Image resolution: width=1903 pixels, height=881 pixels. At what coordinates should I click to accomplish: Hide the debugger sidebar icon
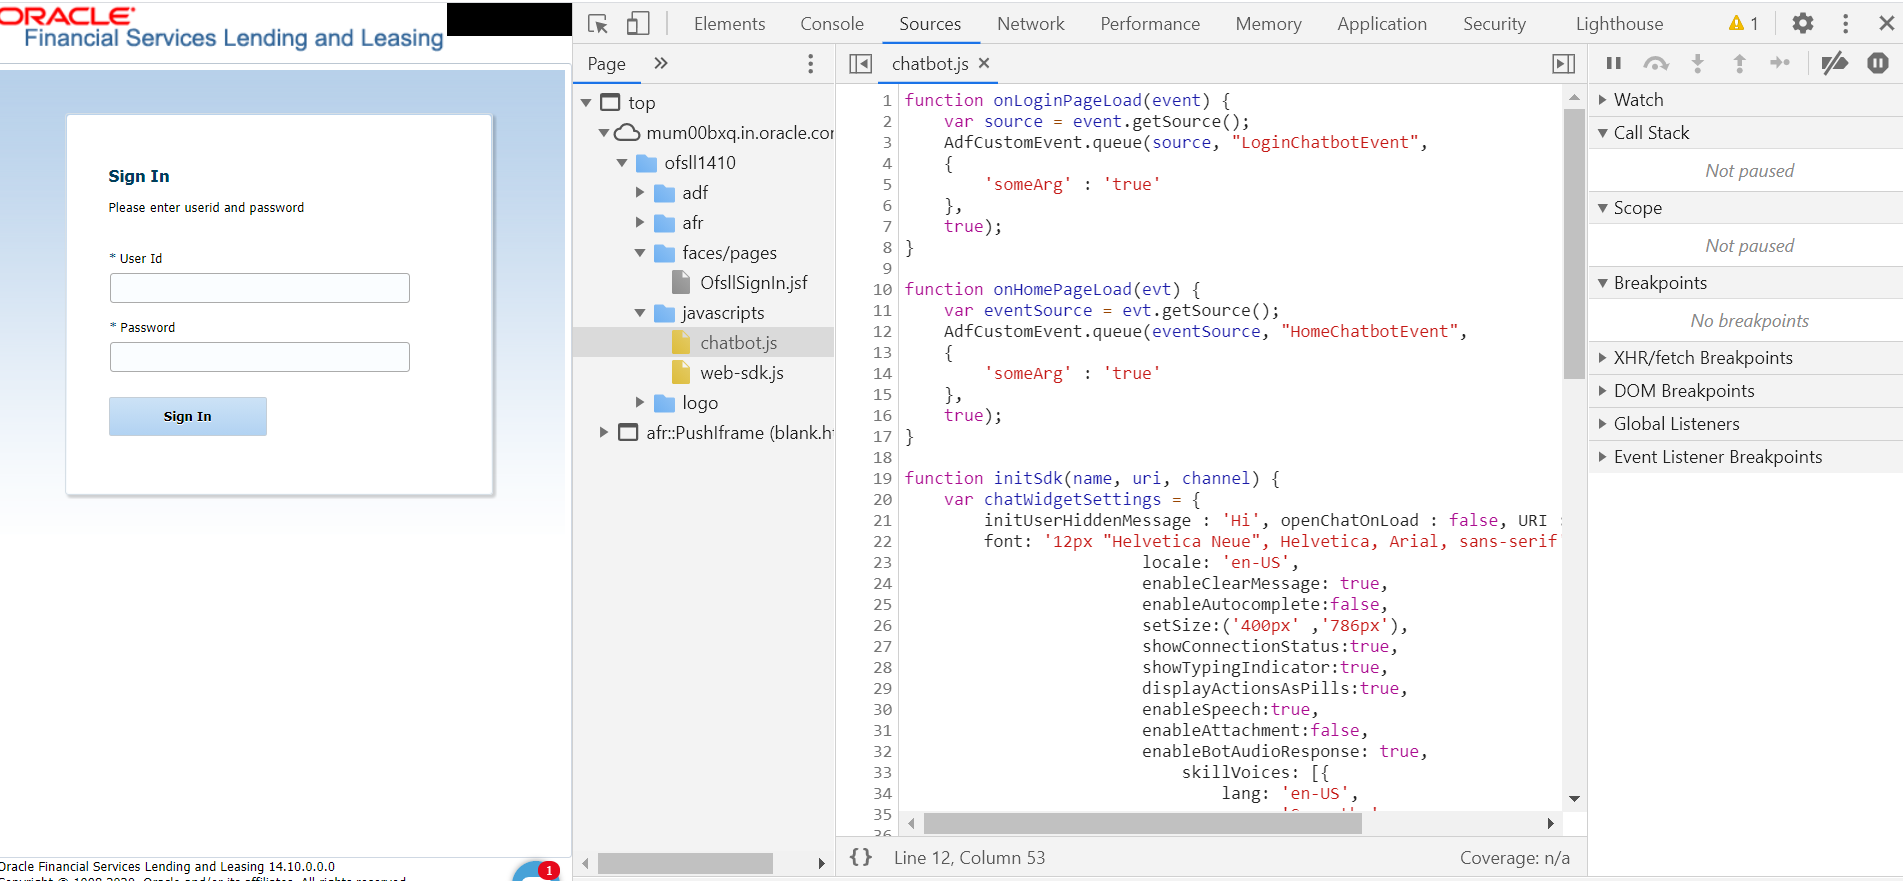[1563, 64]
